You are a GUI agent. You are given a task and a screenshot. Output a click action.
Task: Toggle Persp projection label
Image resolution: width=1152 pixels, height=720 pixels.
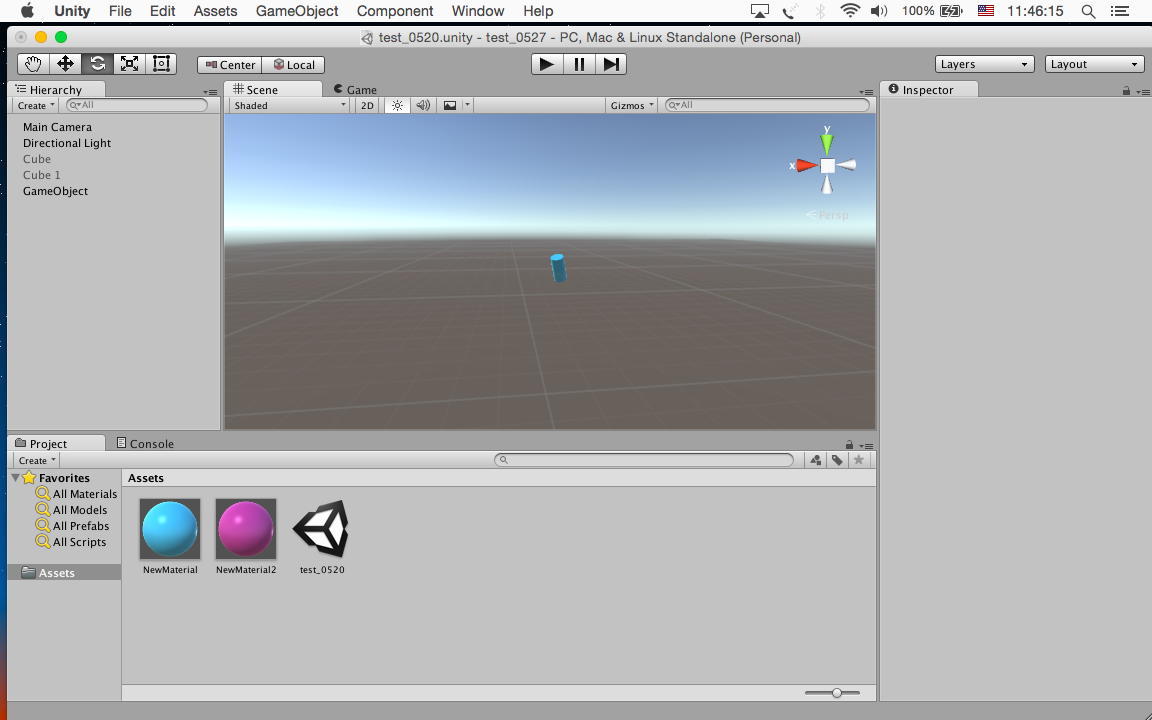pos(827,215)
